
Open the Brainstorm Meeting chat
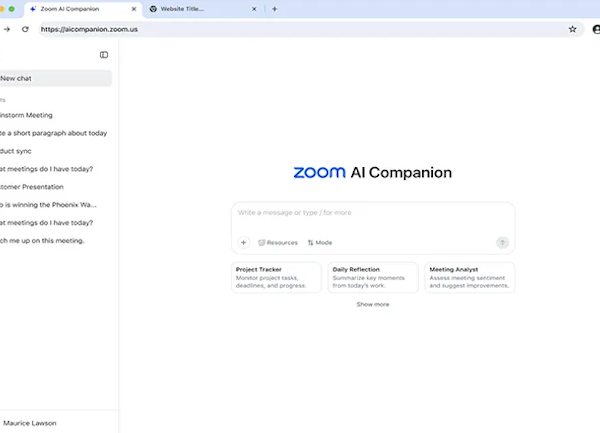(26, 115)
